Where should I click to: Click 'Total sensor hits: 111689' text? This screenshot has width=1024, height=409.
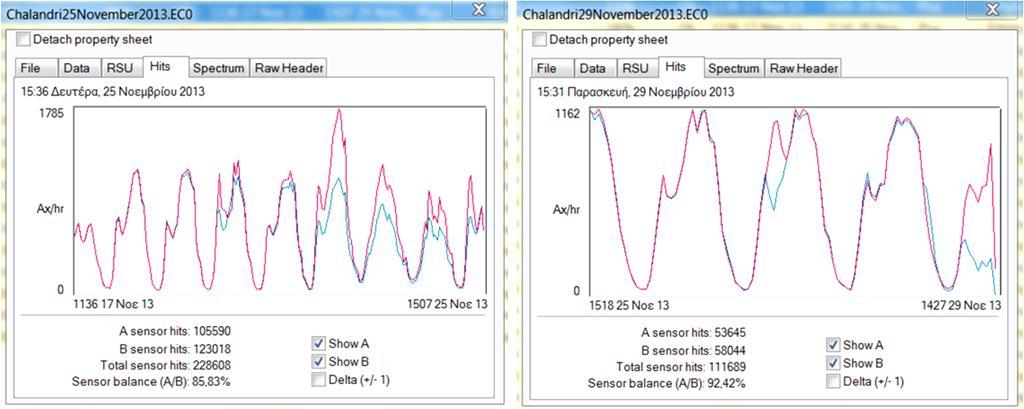680,367
